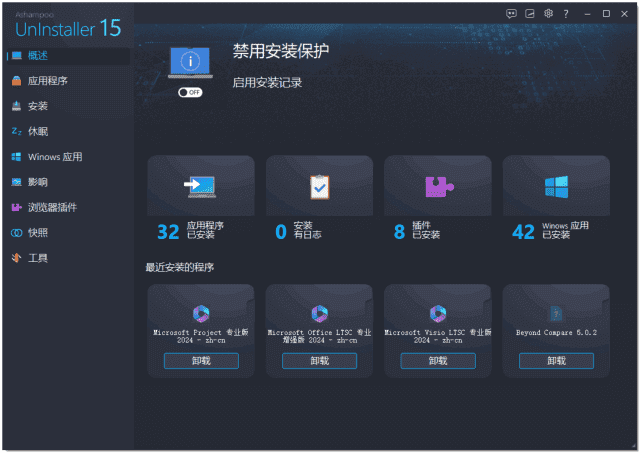Open 应用程序 in the sidebar
The width and height of the screenshot is (640, 453).
[47, 80]
